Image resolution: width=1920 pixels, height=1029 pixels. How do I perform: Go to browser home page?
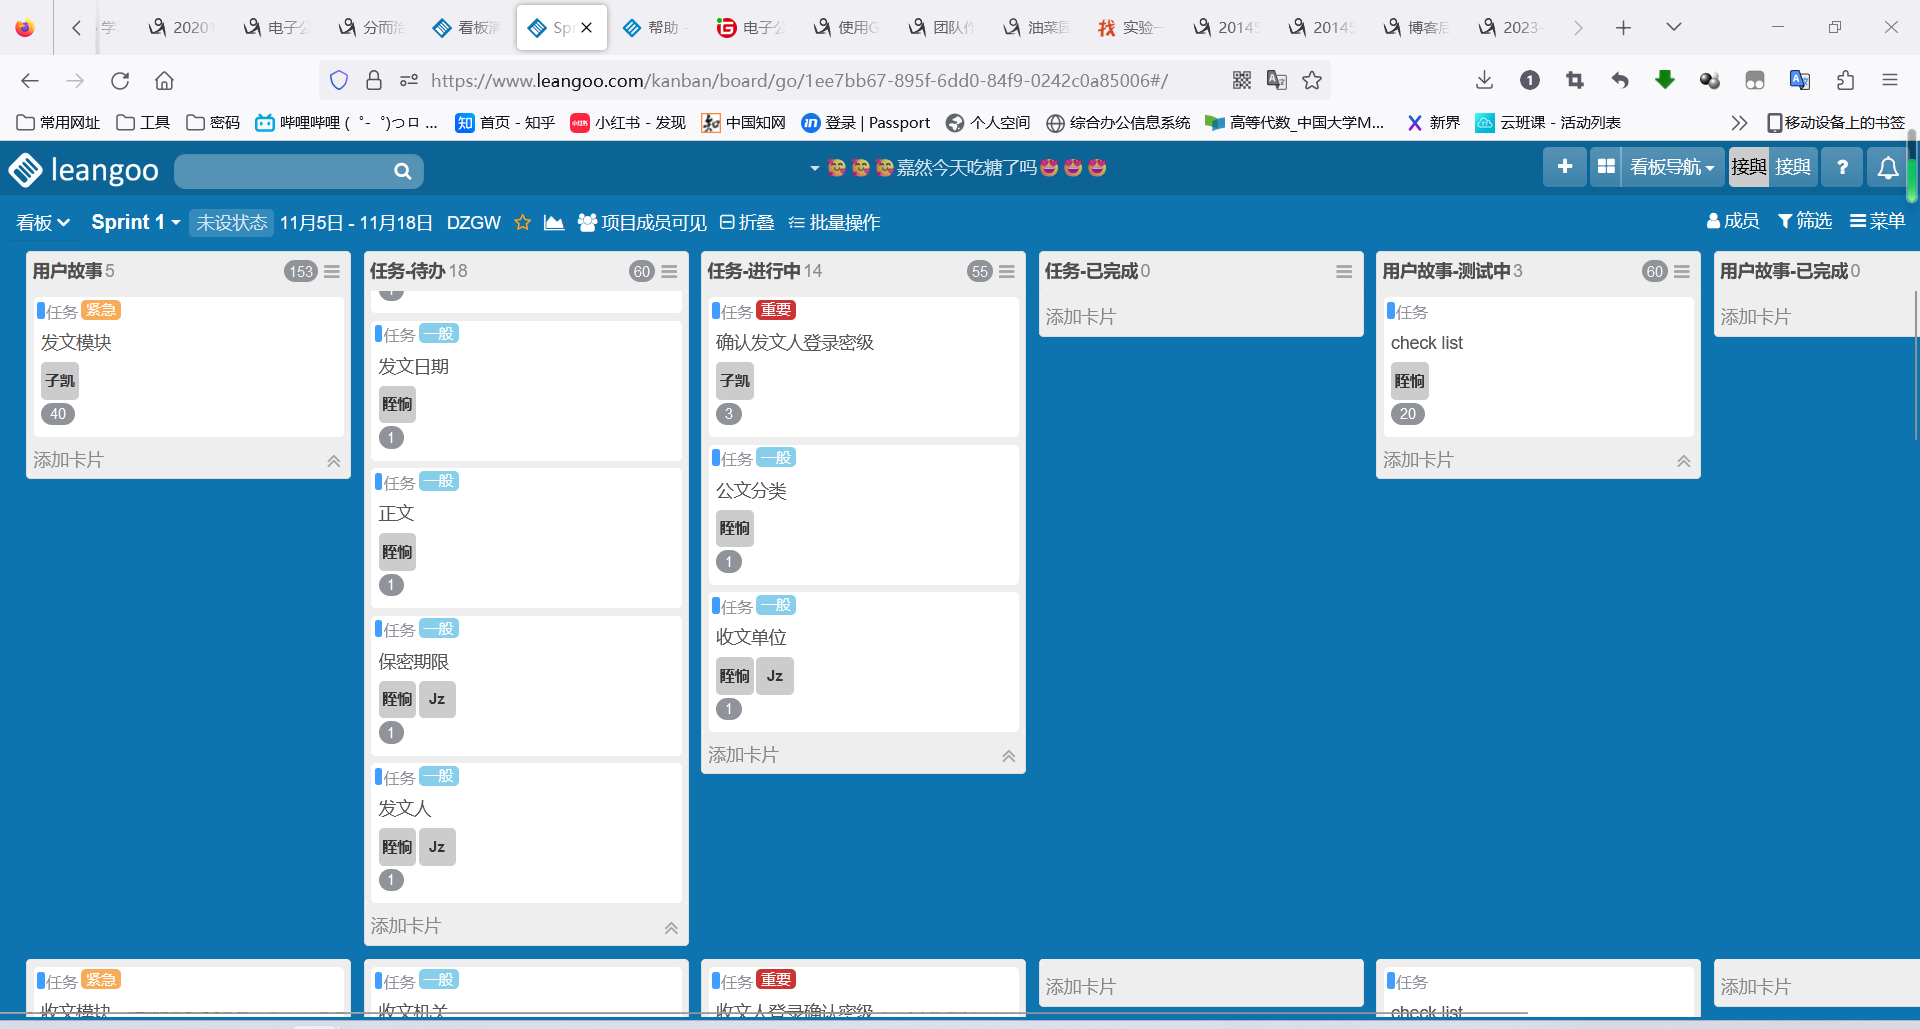click(x=165, y=81)
